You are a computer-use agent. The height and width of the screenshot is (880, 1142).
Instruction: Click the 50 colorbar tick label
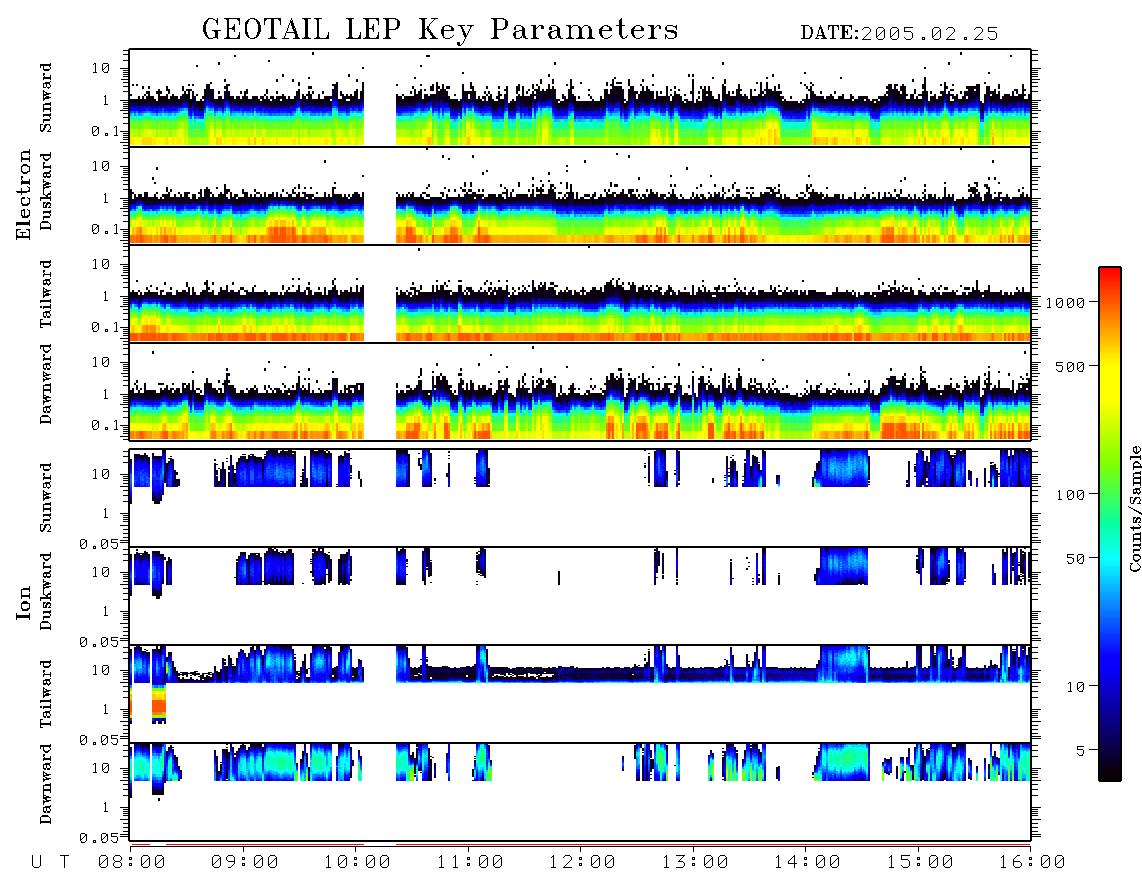[x=1075, y=559]
